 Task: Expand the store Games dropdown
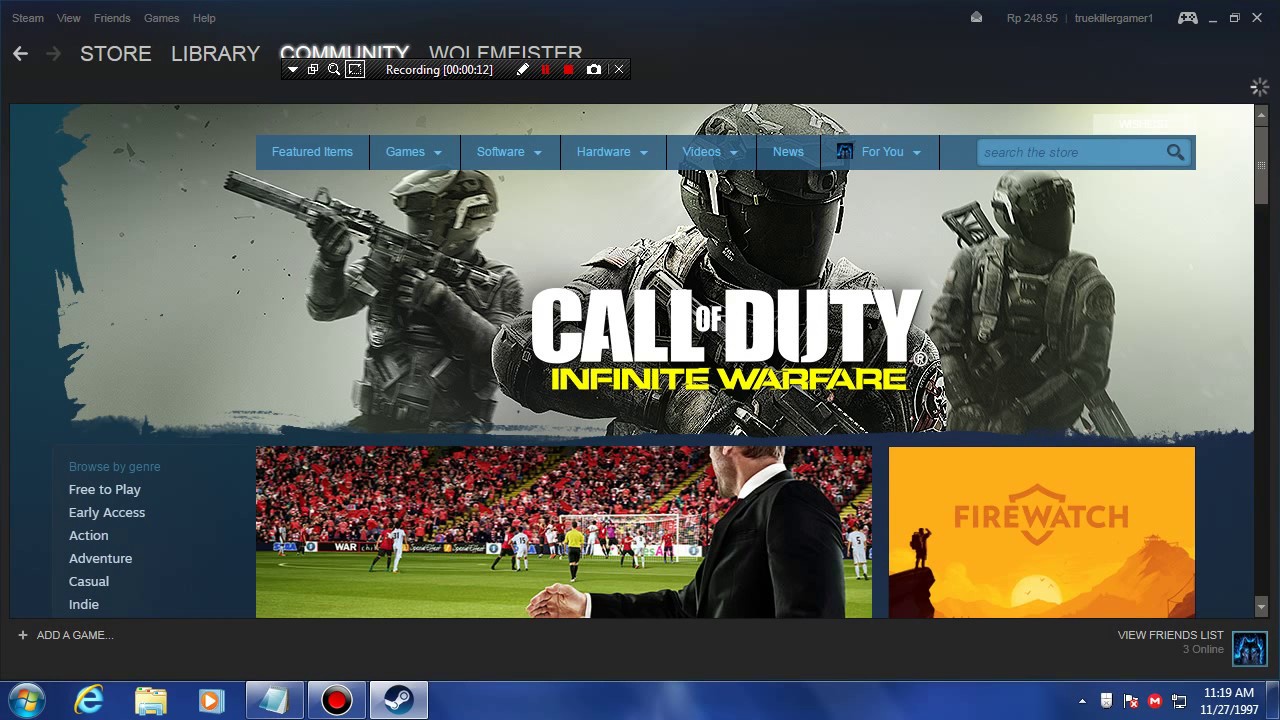click(413, 152)
